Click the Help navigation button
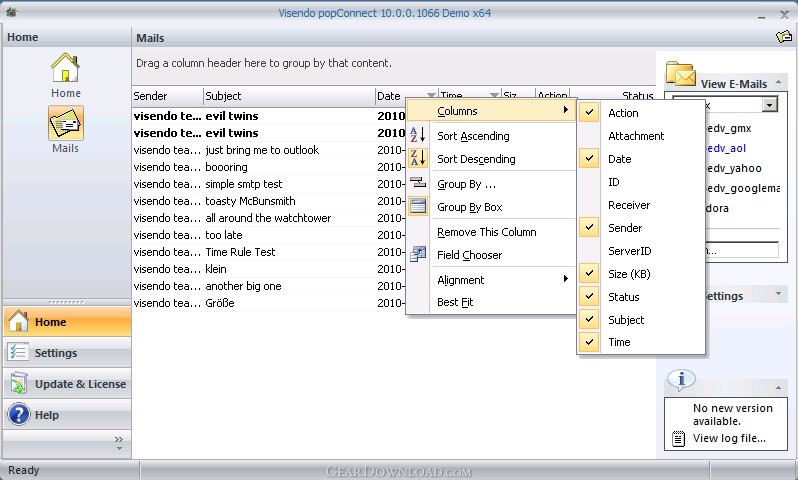 click(67, 415)
